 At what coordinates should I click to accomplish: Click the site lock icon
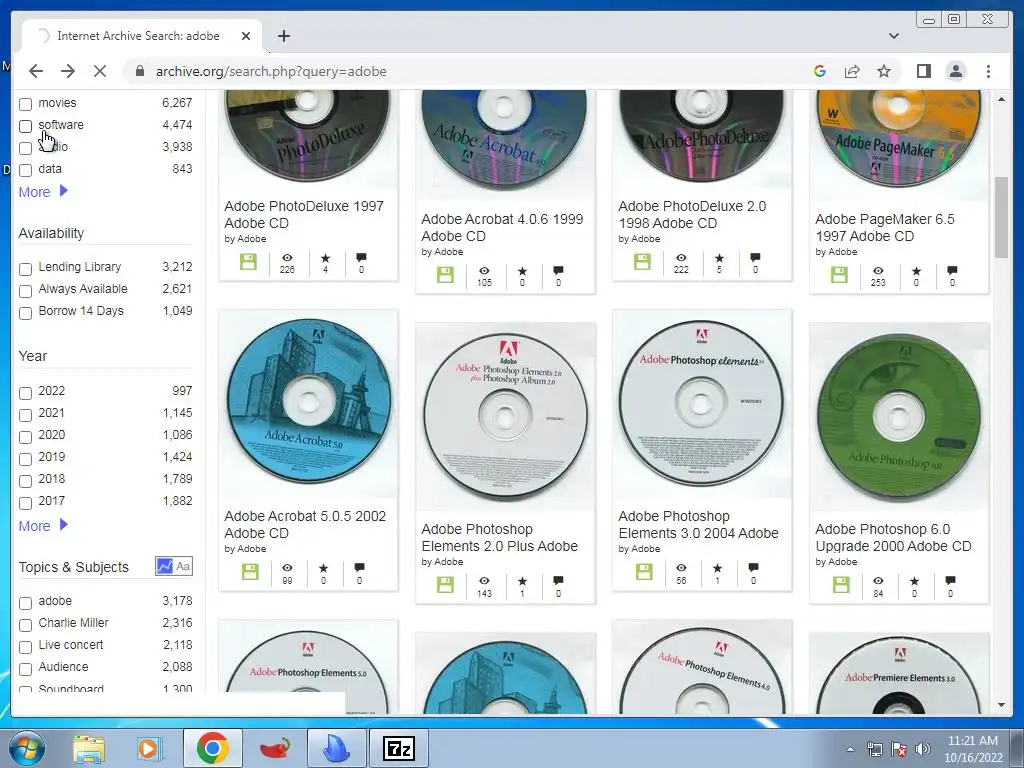pyautogui.click(x=139, y=71)
